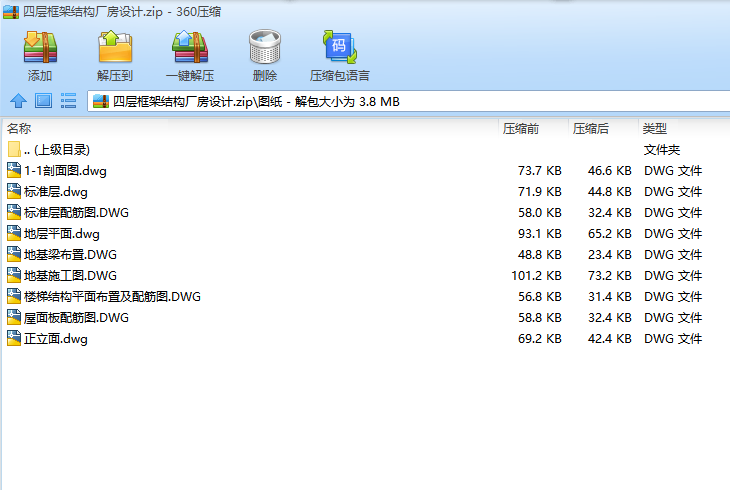
Task: Click the archive icon in the path bar
Action: 101,101
